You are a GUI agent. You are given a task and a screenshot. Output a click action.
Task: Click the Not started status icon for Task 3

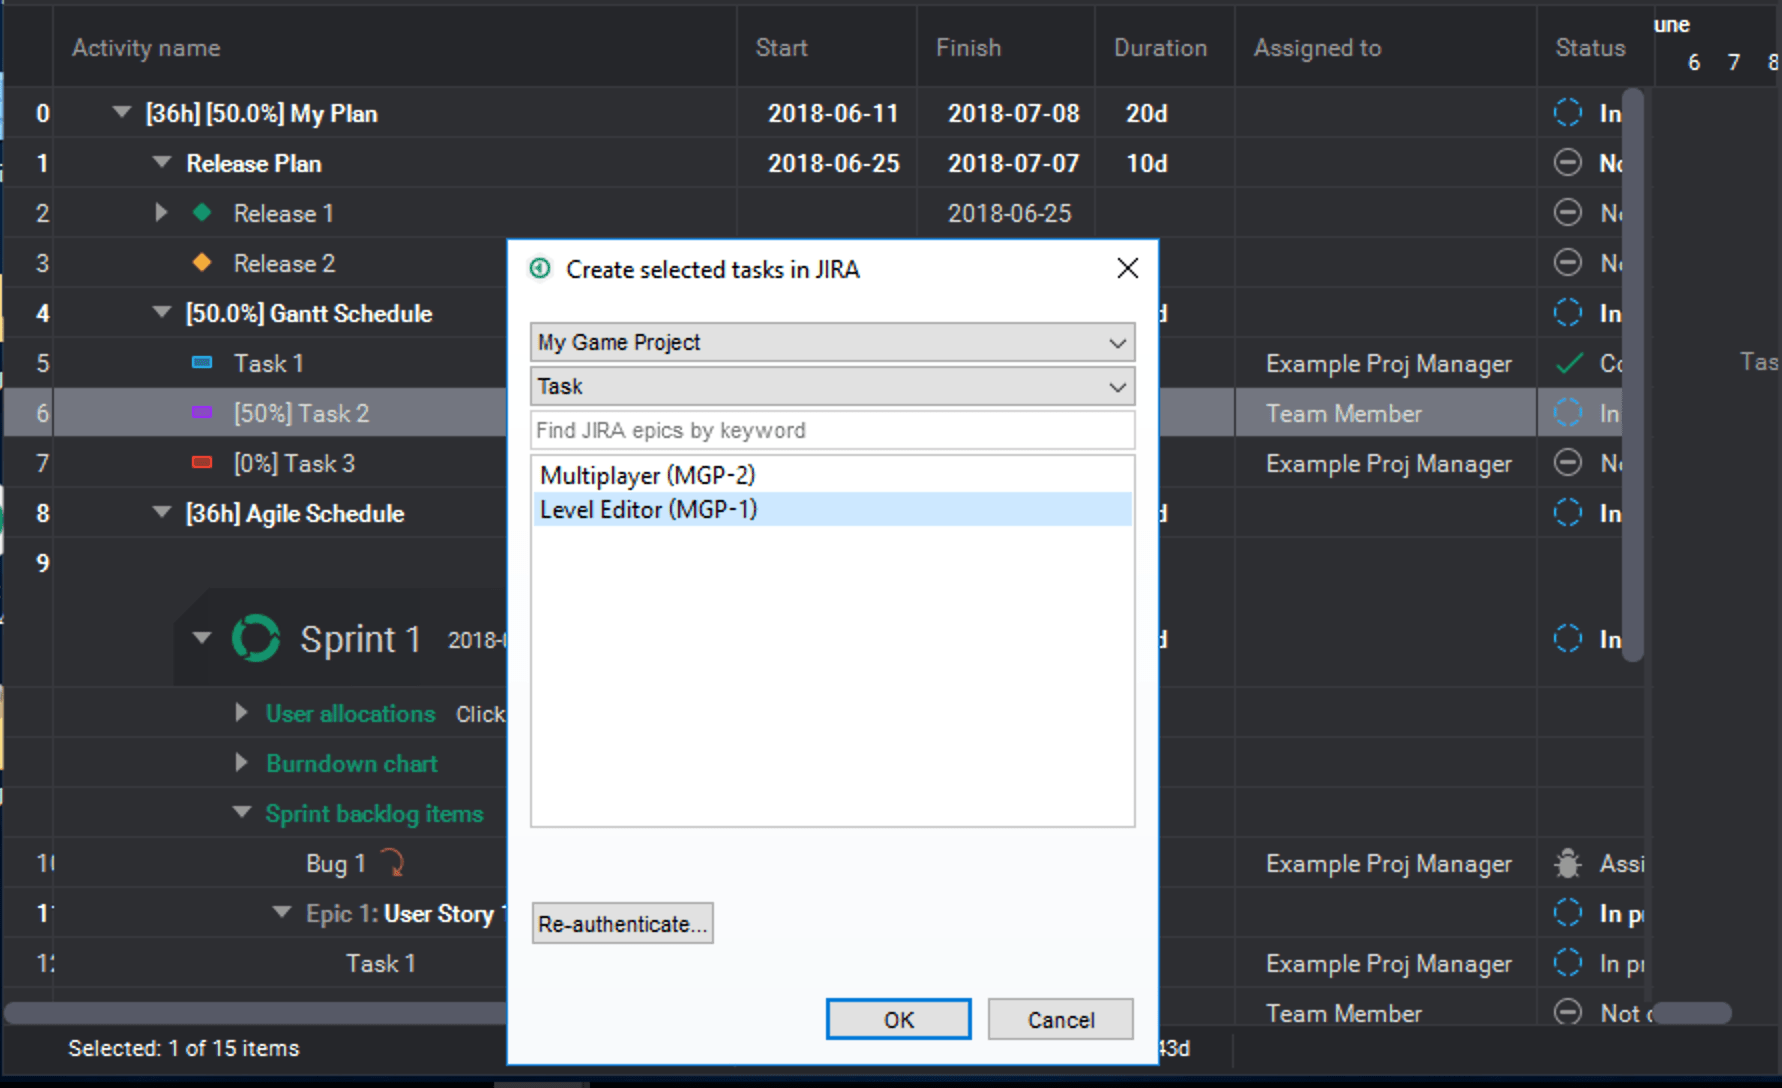(x=1567, y=462)
